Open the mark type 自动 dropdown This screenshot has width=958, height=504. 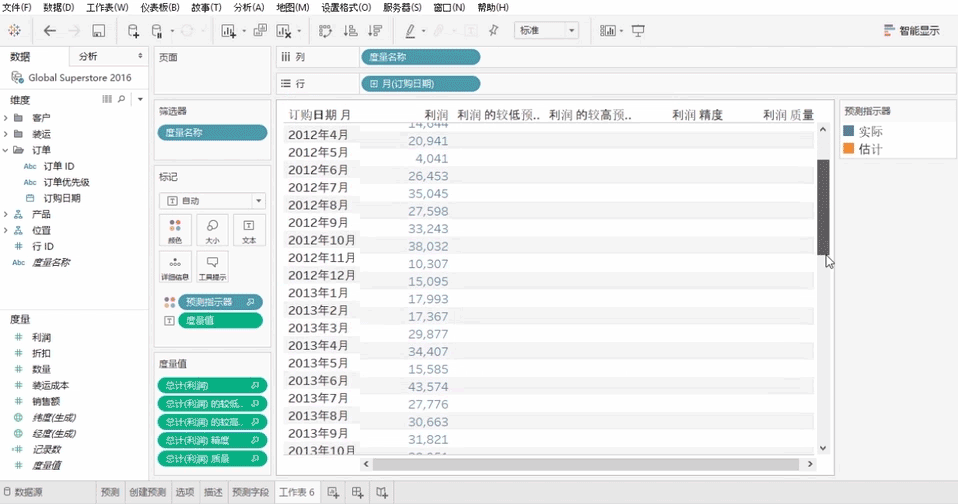[x=211, y=200]
